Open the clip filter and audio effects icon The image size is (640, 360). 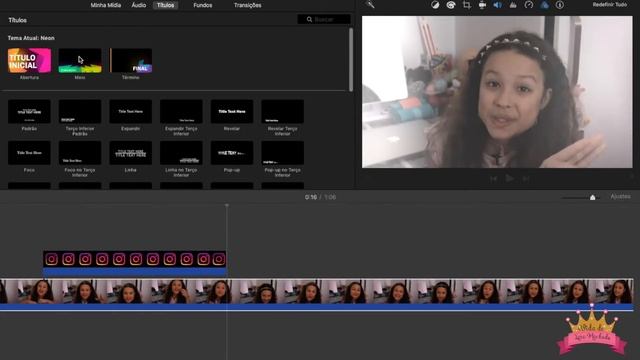(x=544, y=5)
